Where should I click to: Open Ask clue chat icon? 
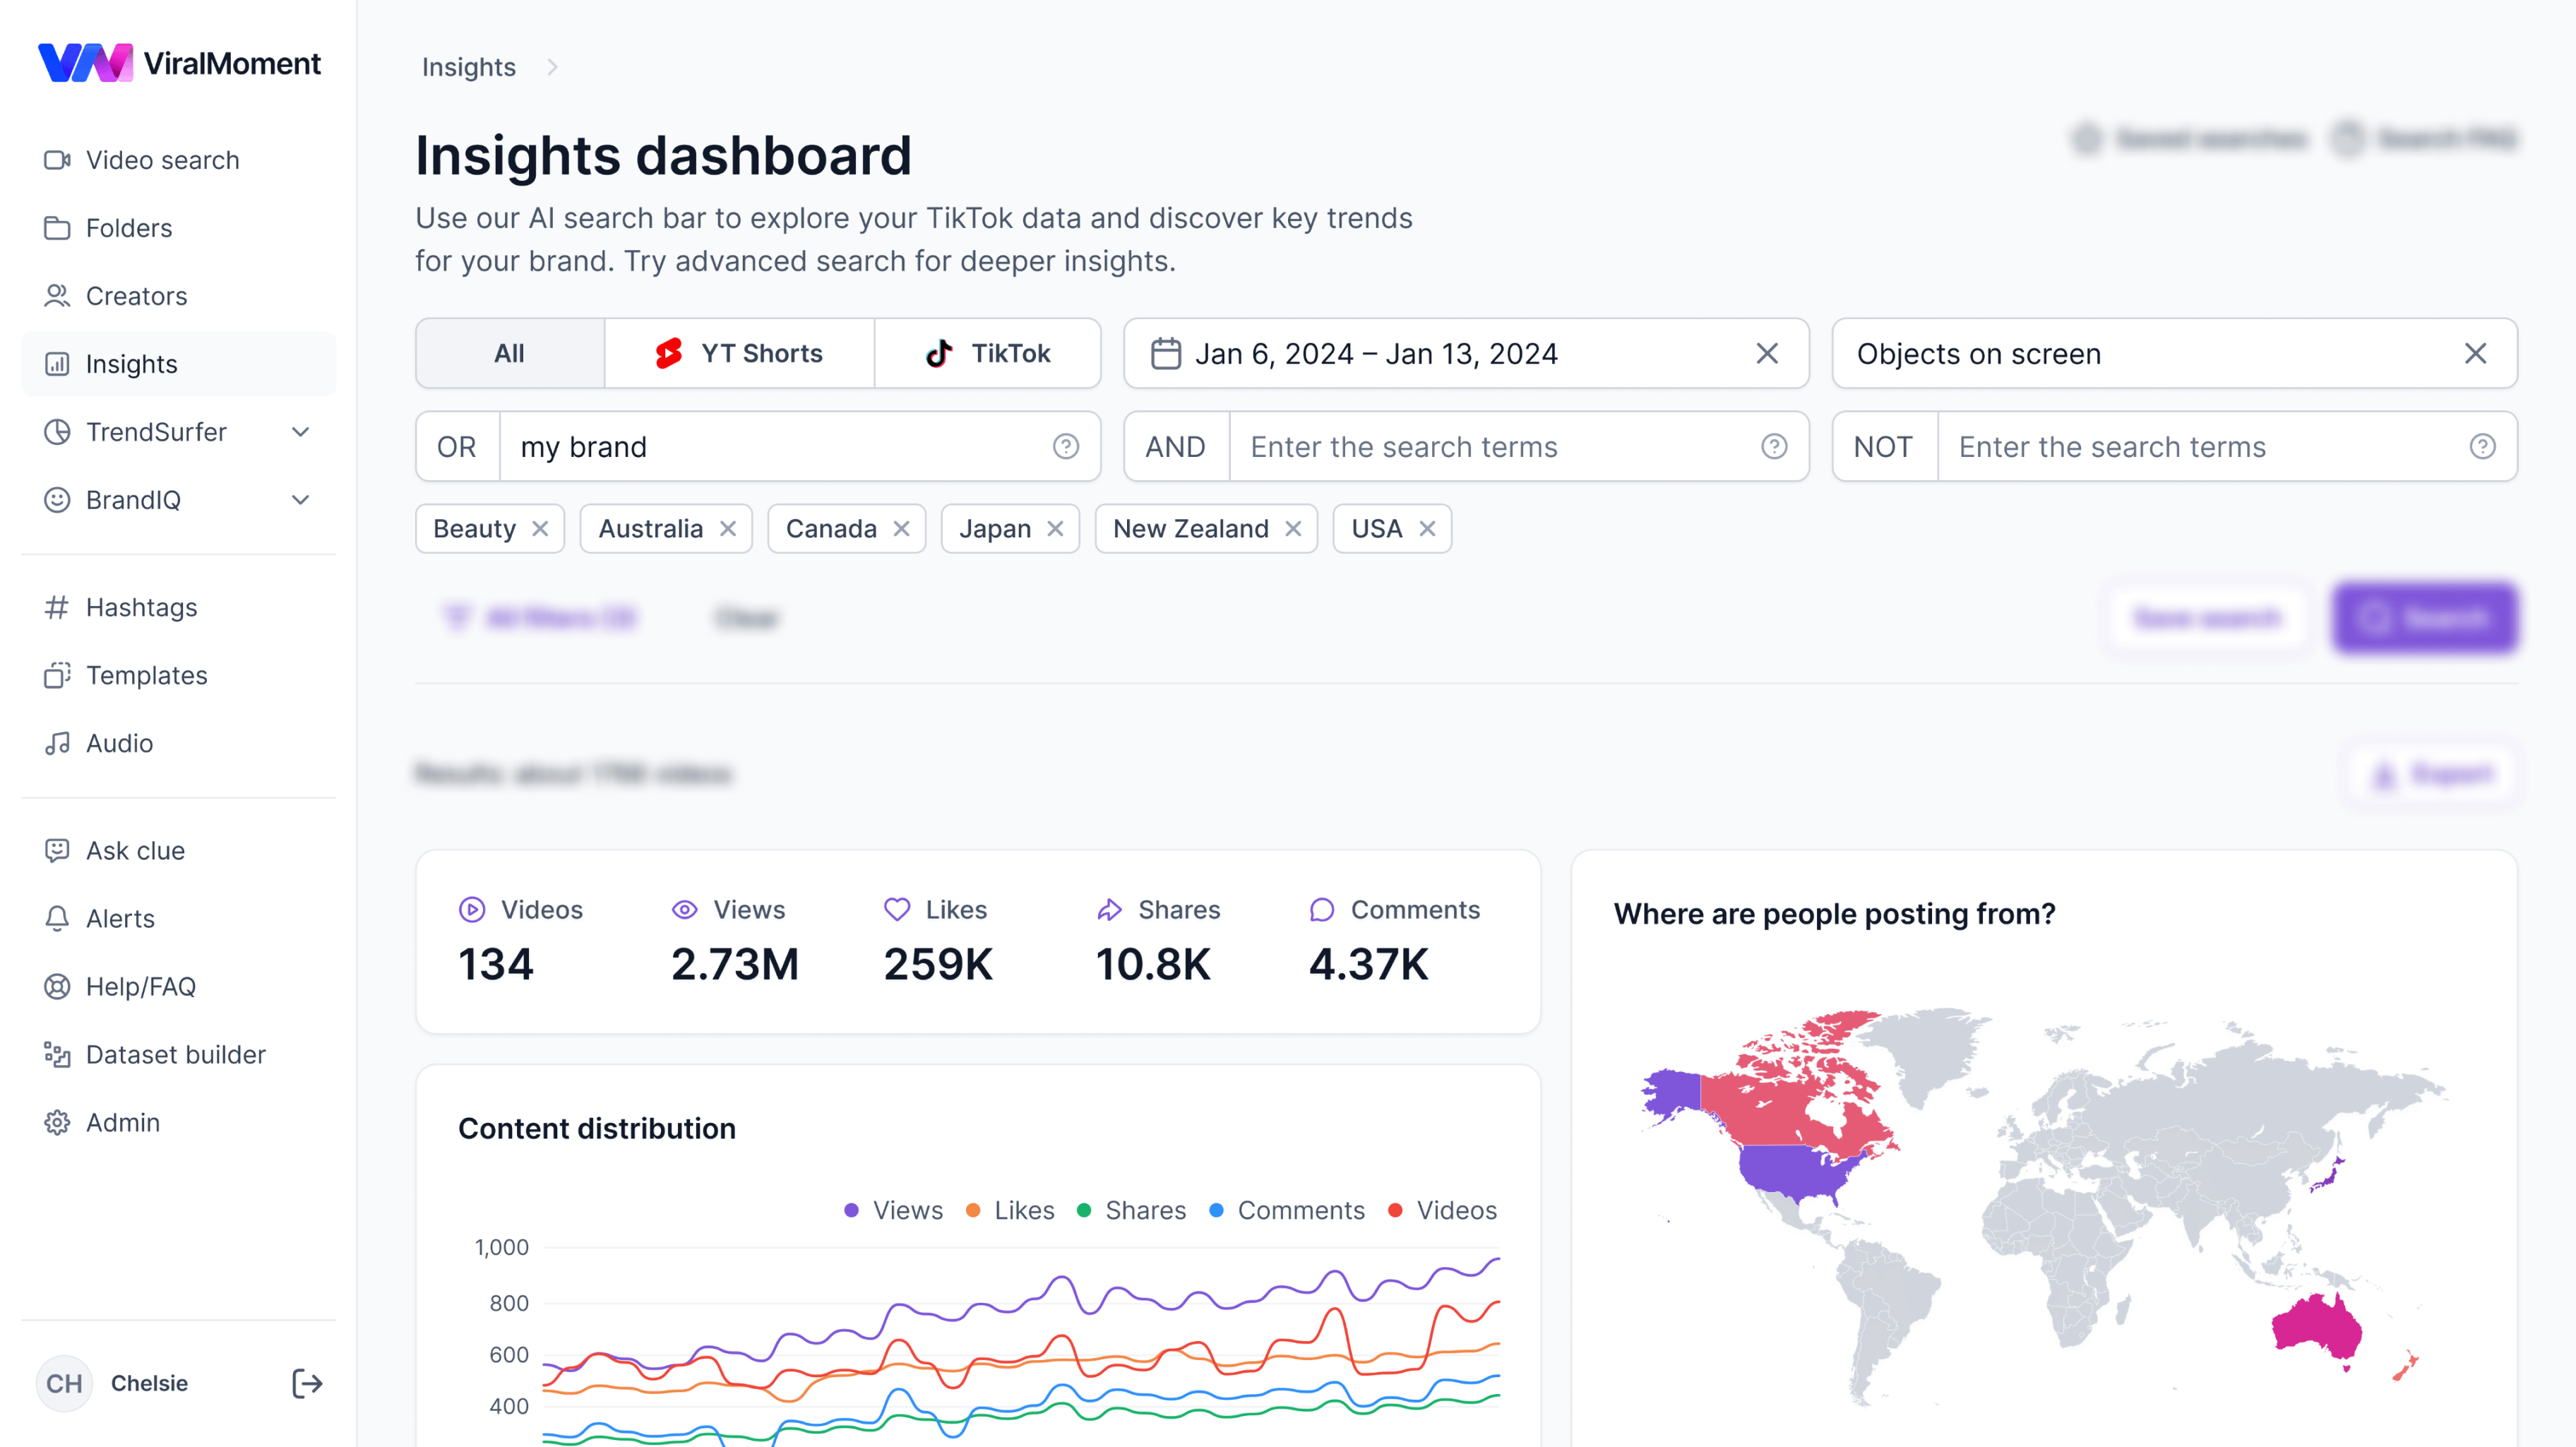click(x=57, y=850)
